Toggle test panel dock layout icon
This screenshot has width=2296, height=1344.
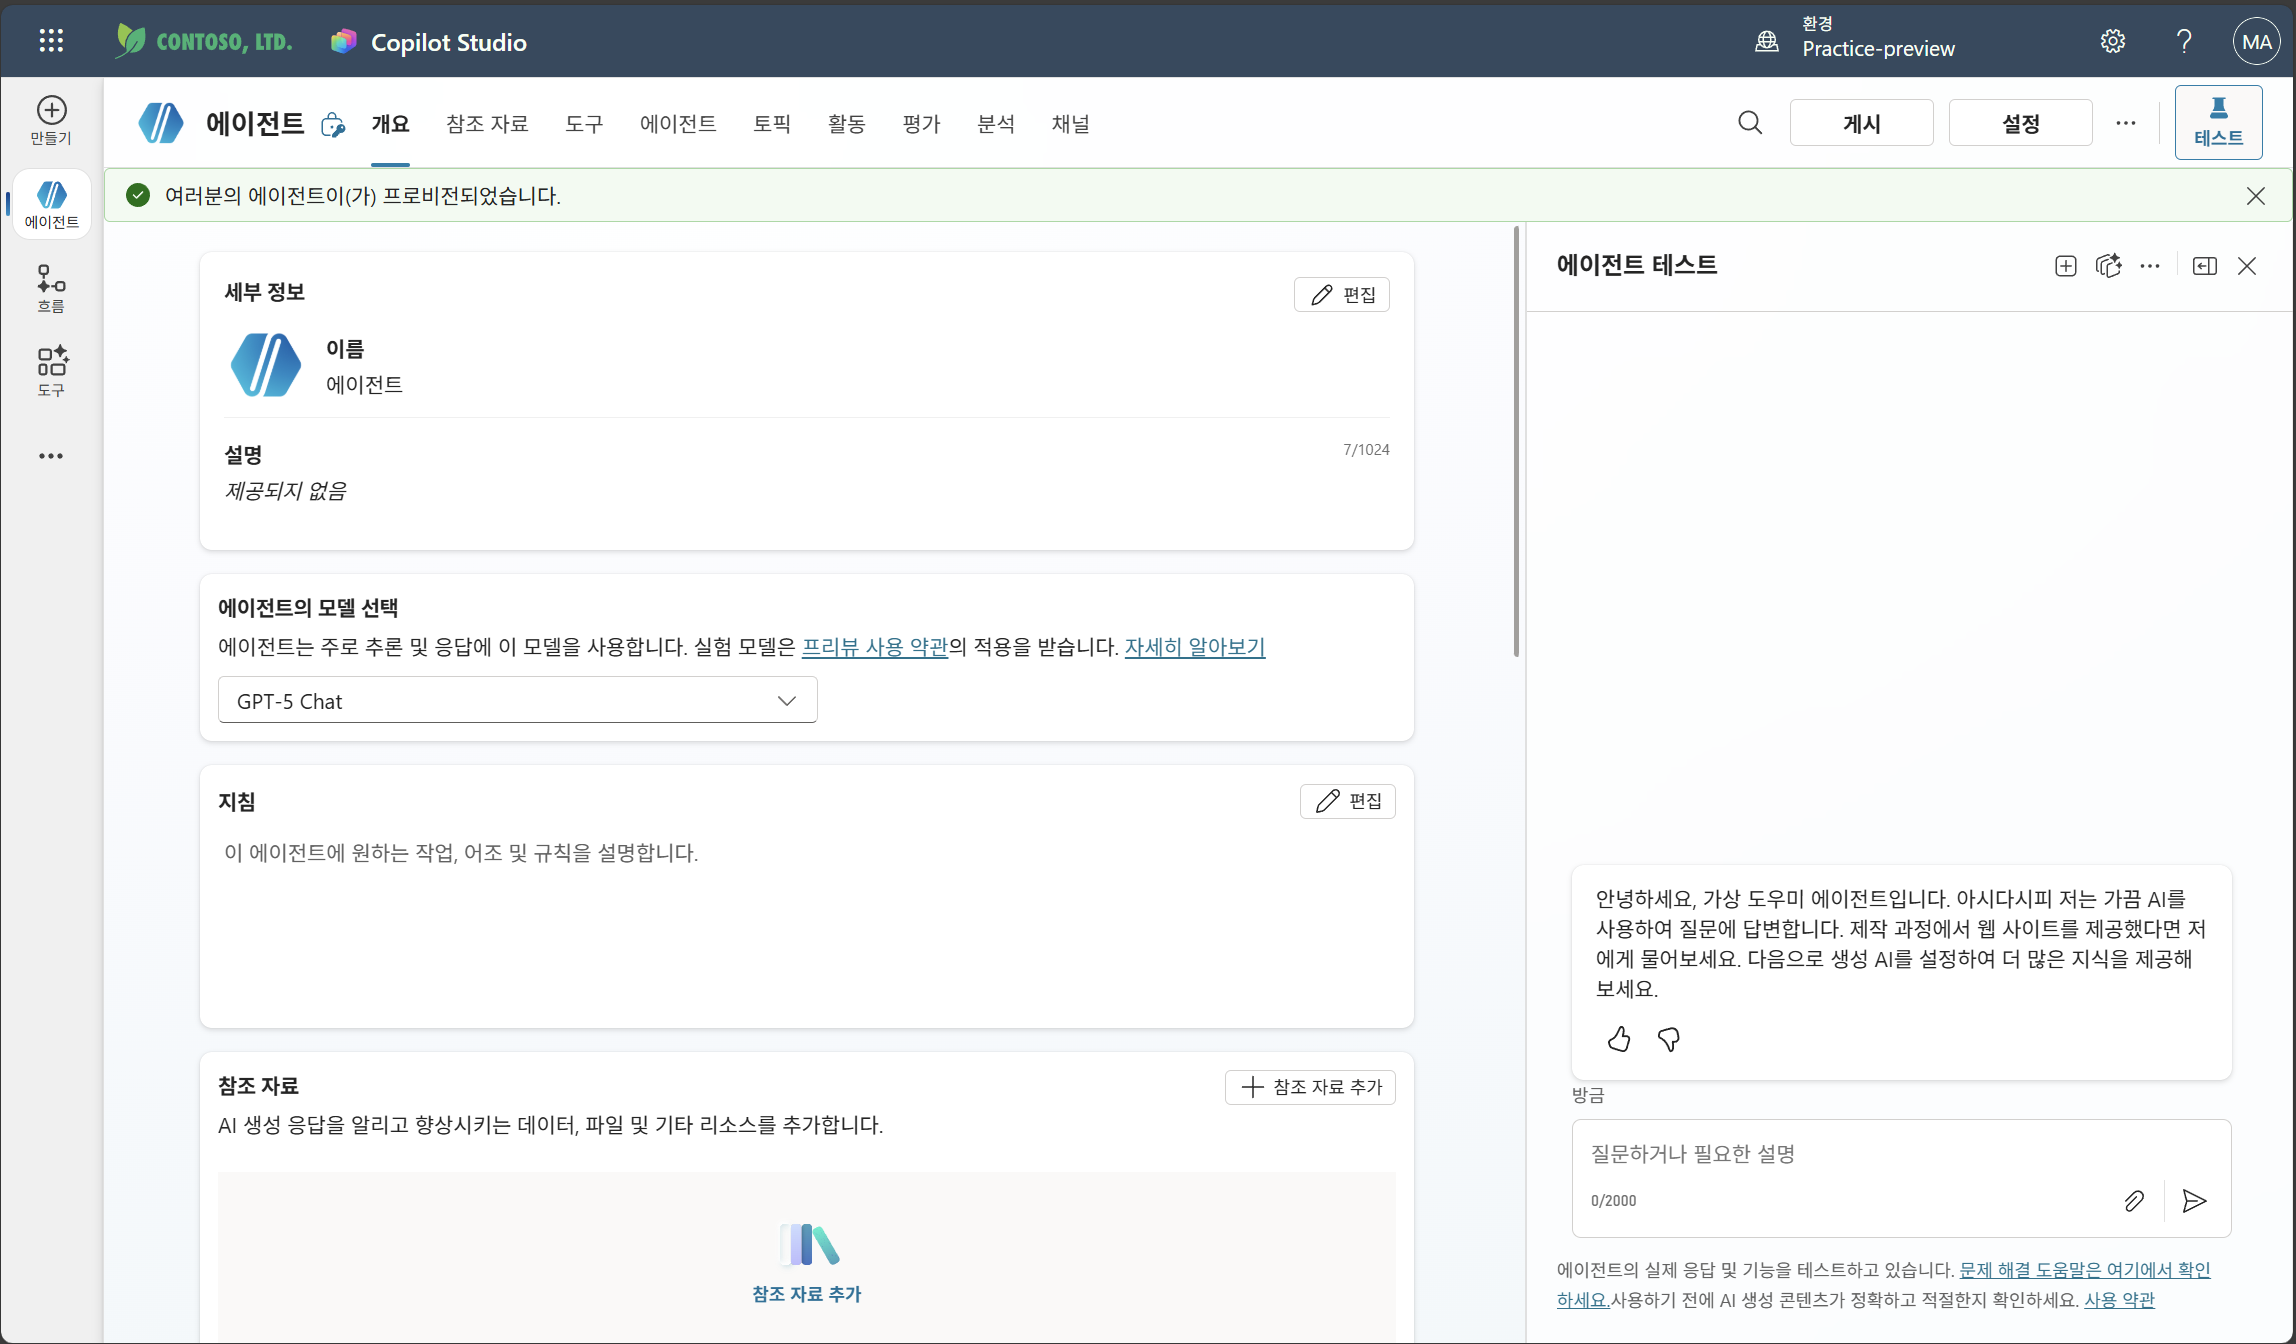point(2205,265)
